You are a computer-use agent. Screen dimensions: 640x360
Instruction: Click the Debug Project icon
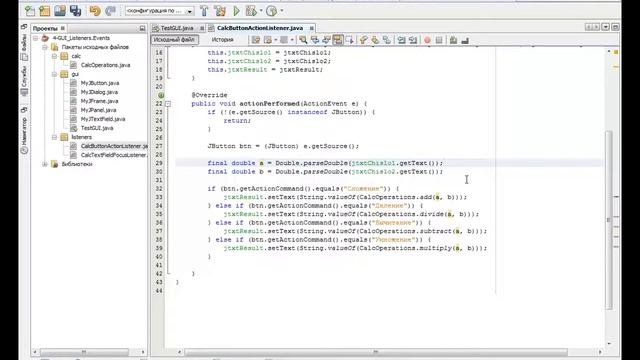(251, 11)
